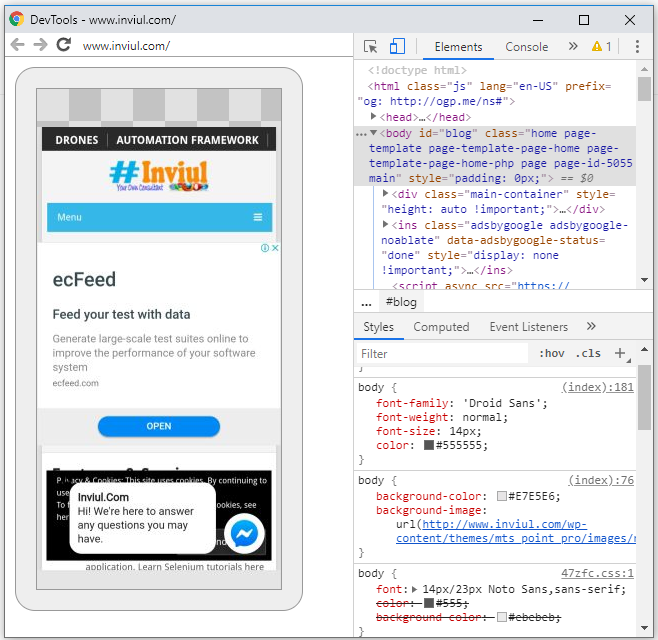
Task: Click the DRONES nav item
Action: click(x=77, y=140)
